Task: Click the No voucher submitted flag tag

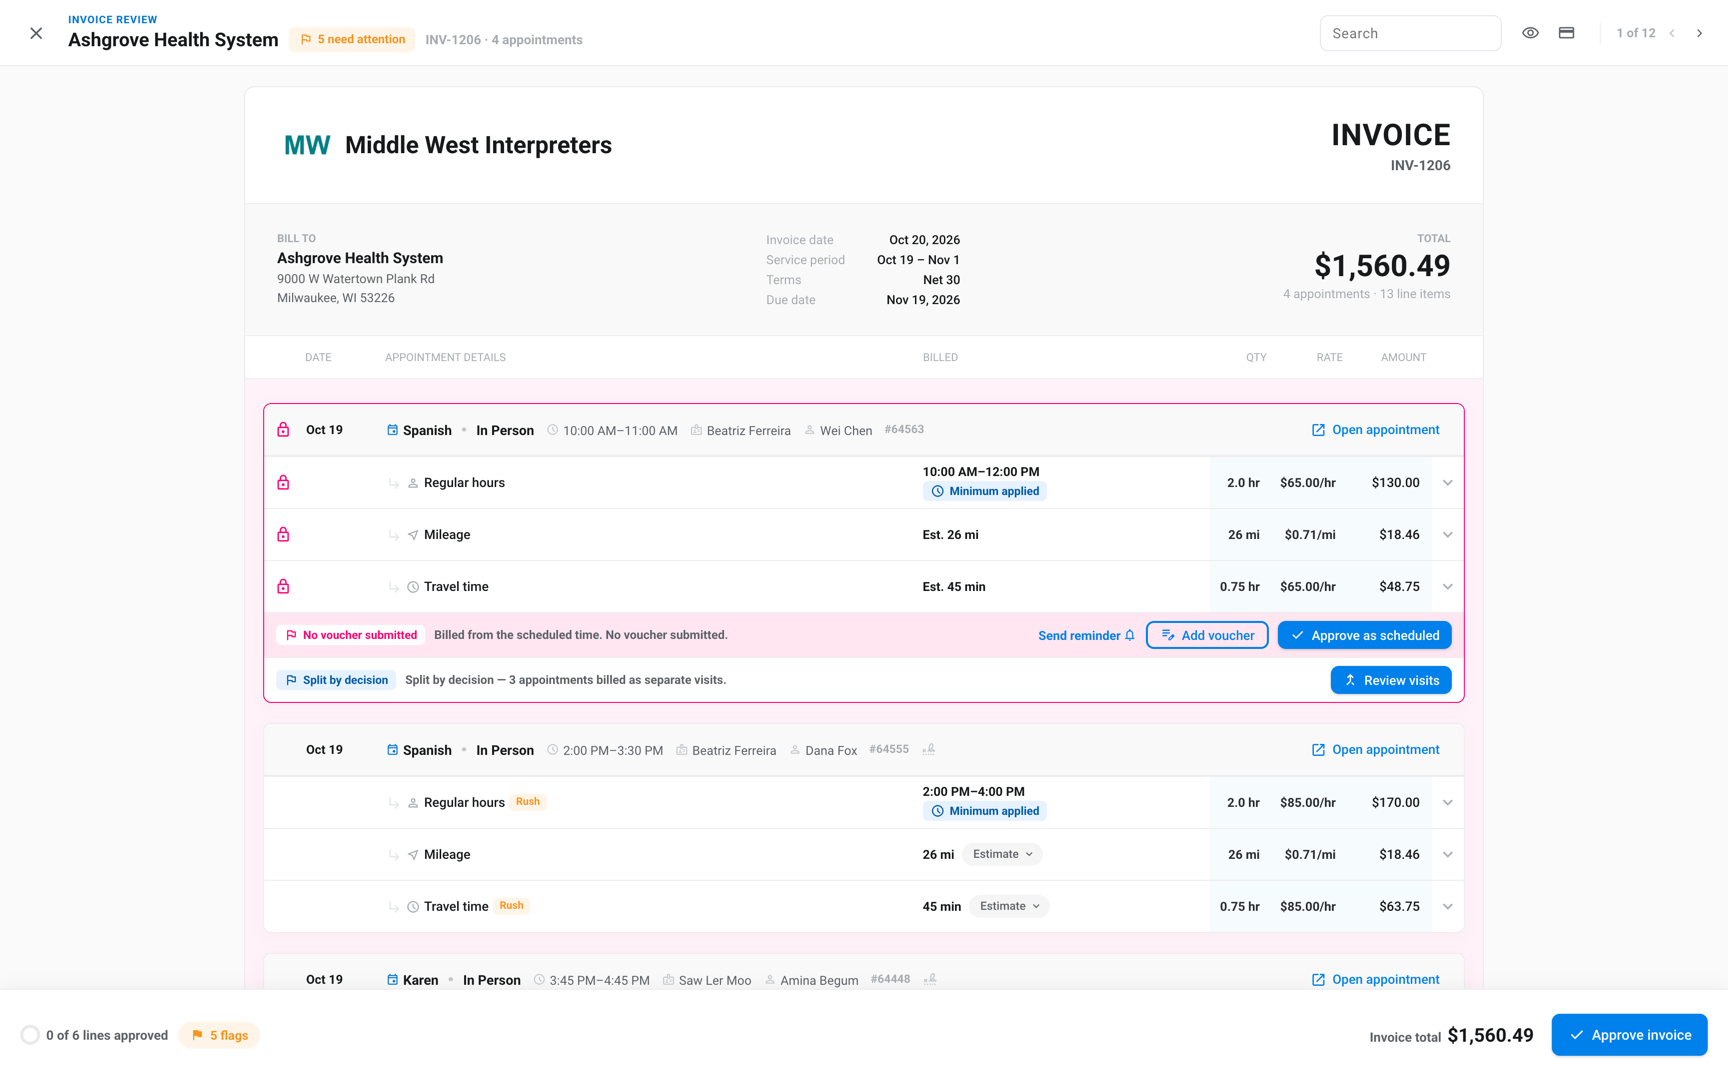Action: tap(351, 635)
